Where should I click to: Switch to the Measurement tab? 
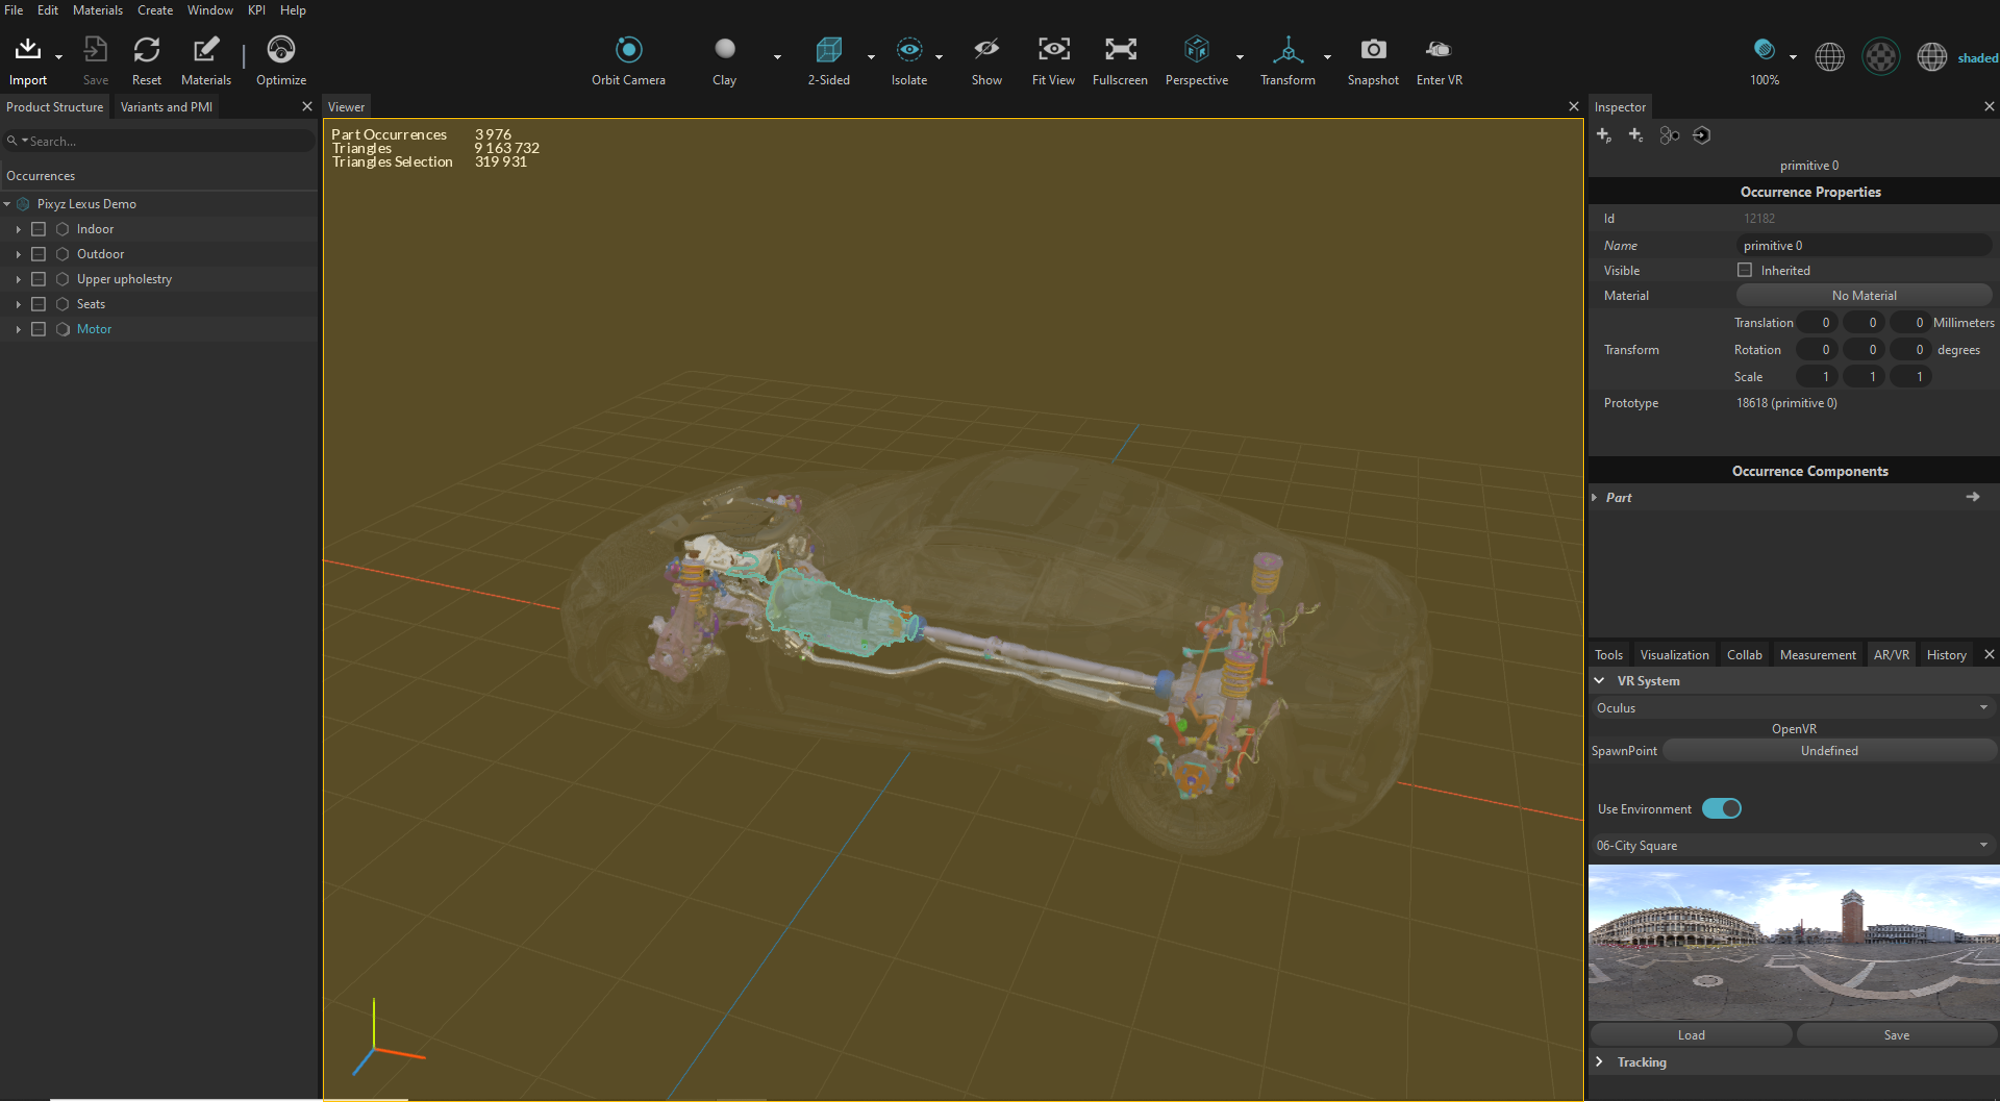(1817, 655)
